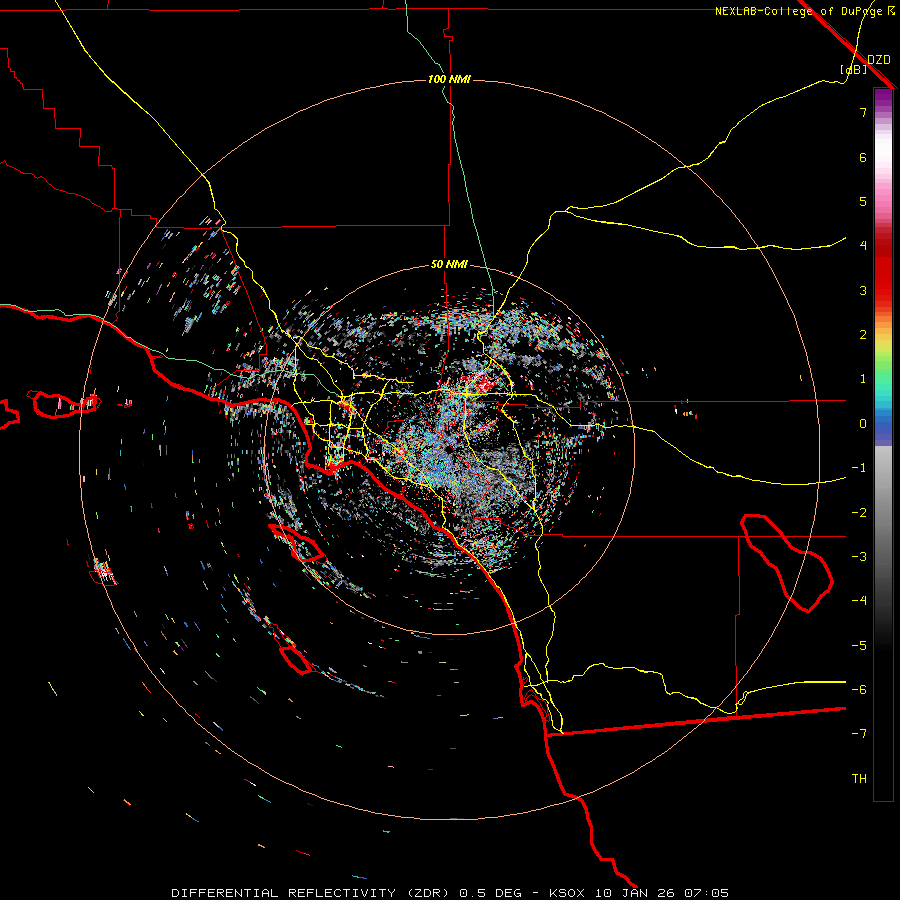Click the dark radar site dot at center
This screenshot has width=900, height=900.
(x=447, y=450)
